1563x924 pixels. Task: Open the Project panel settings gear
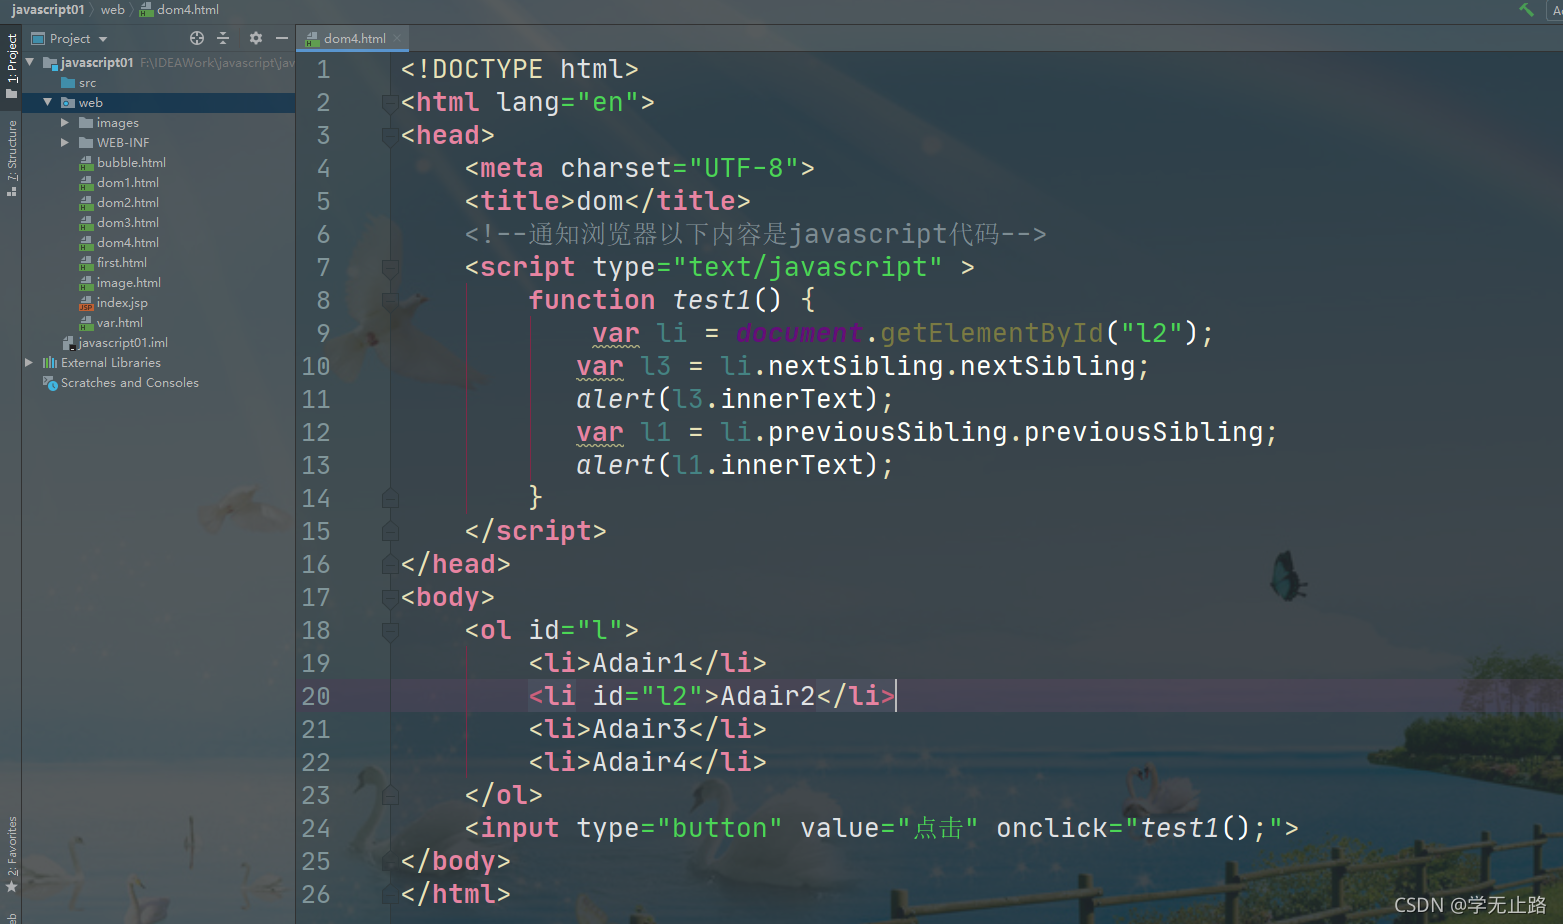tap(256, 38)
